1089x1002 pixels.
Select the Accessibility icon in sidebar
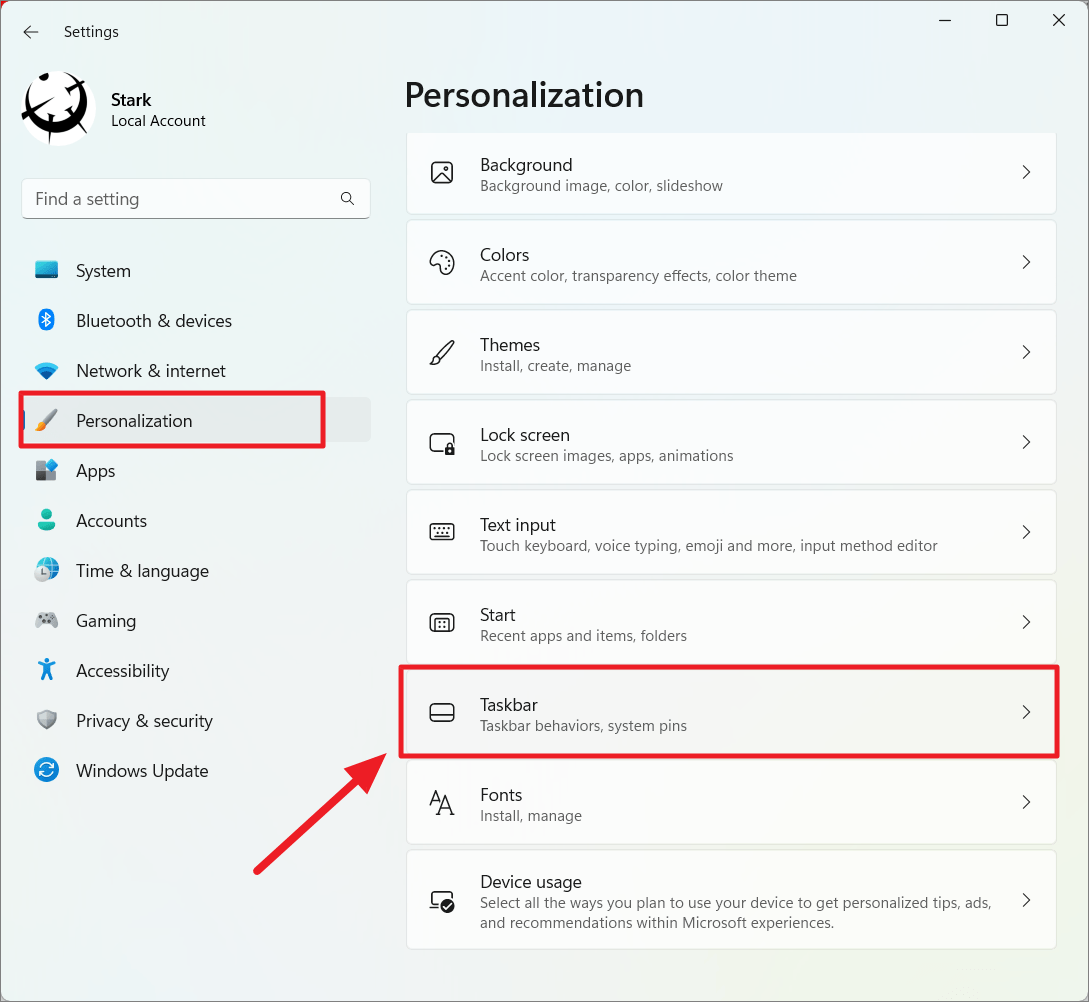tap(47, 670)
